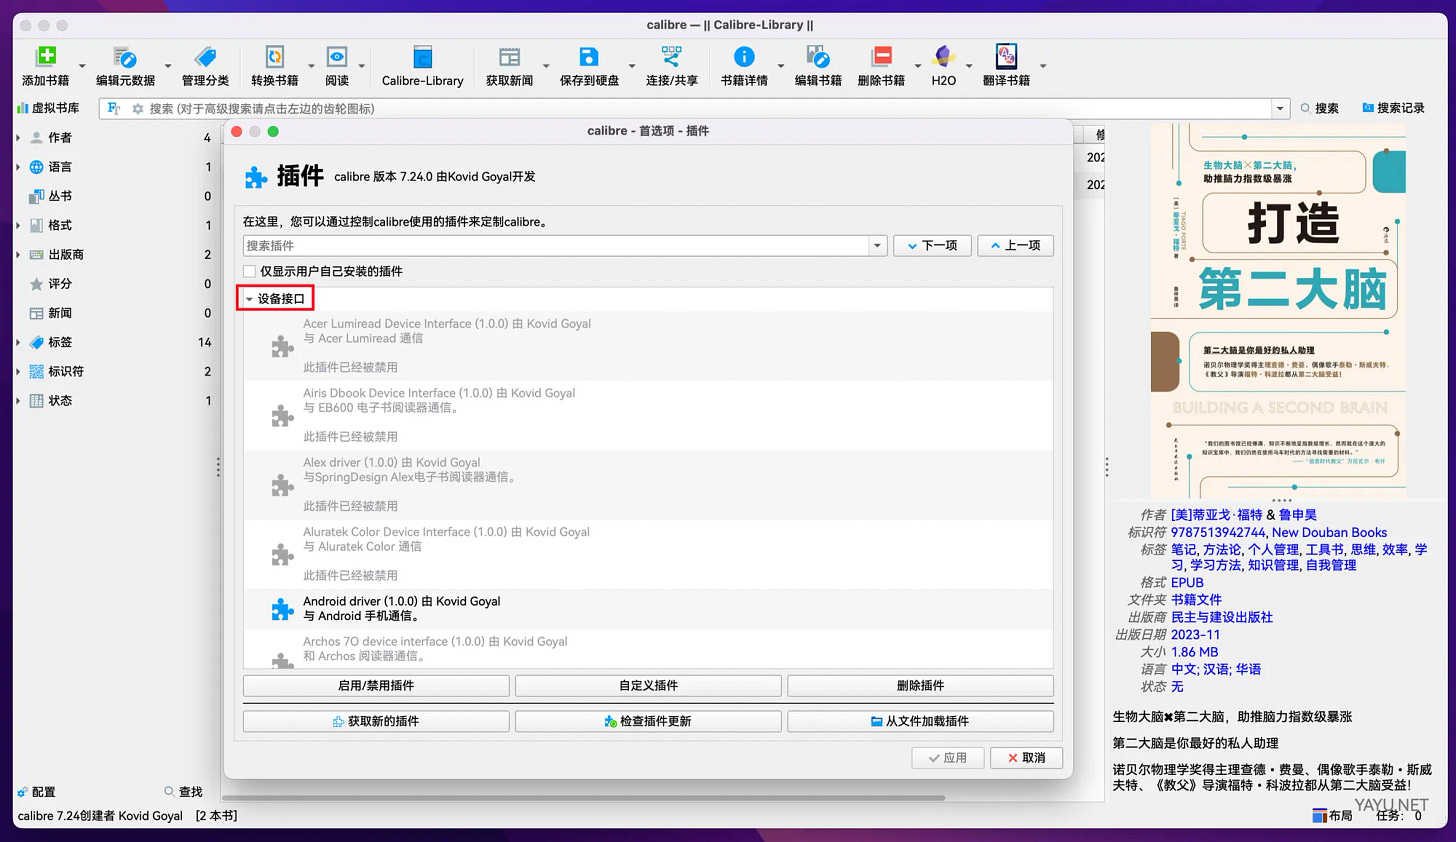Select the Airis Dbook Device Interface plugin
The height and width of the screenshot is (842, 1456).
tap(648, 415)
